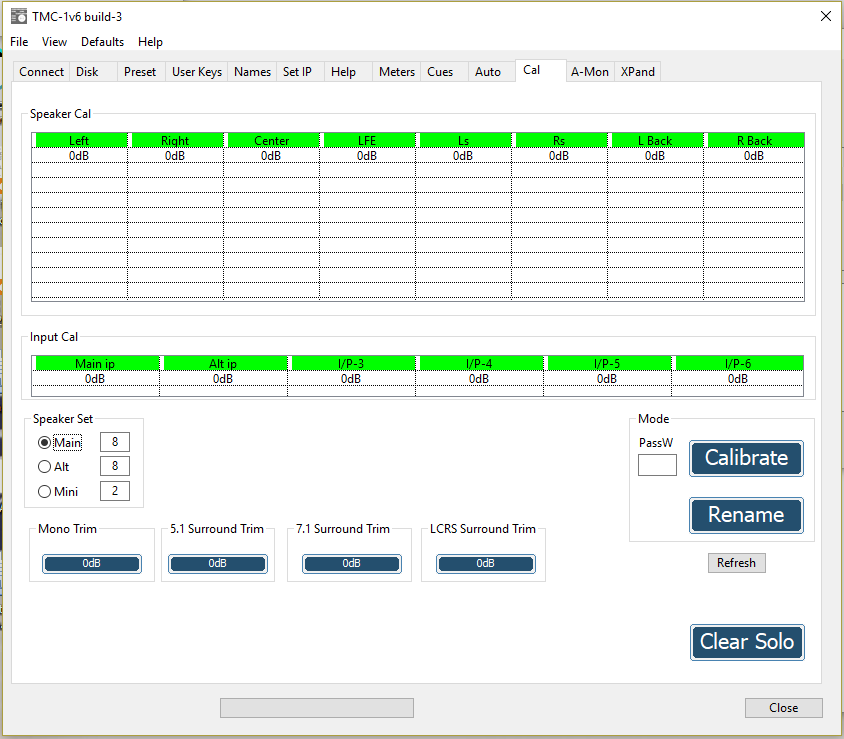Screen dimensions: 844x739
Task: Select the Main ip input header
Action: click(97, 363)
